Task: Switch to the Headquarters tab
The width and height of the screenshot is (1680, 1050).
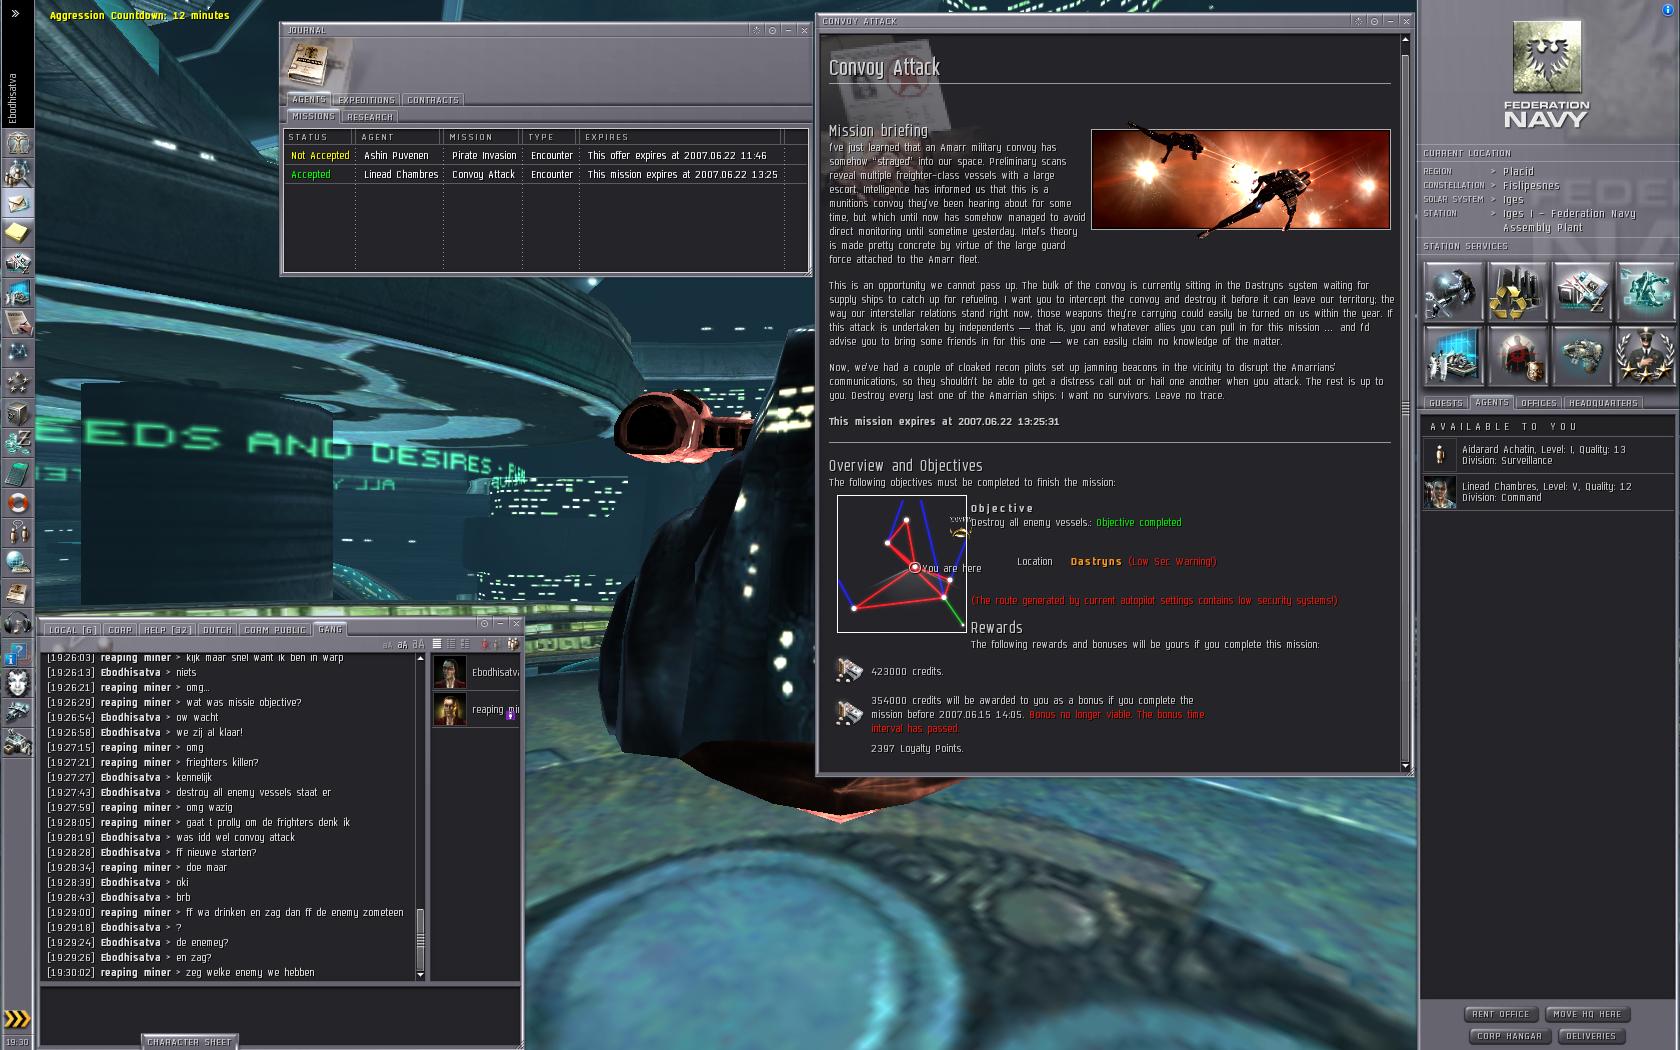Action: coord(1603,403)
